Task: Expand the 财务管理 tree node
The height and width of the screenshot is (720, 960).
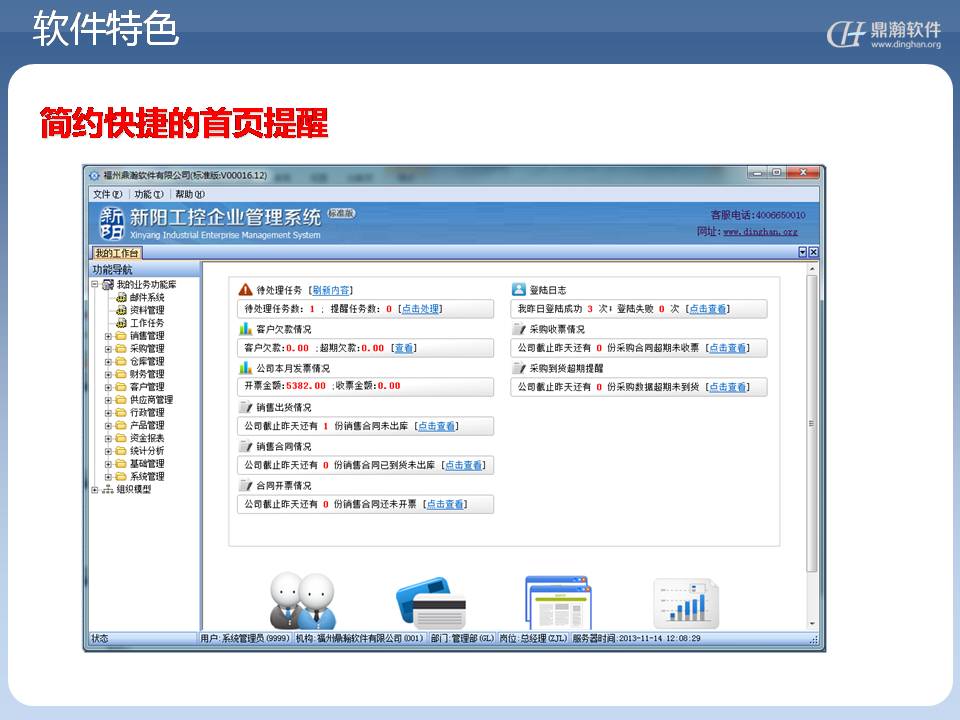Action: click(108, 375)
